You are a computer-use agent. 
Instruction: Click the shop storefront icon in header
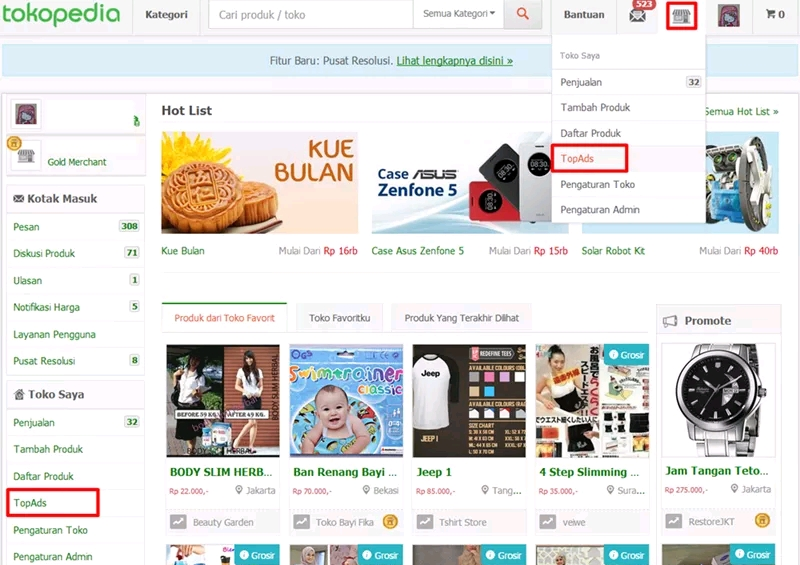pyautogui.click(x=682, y=16)
